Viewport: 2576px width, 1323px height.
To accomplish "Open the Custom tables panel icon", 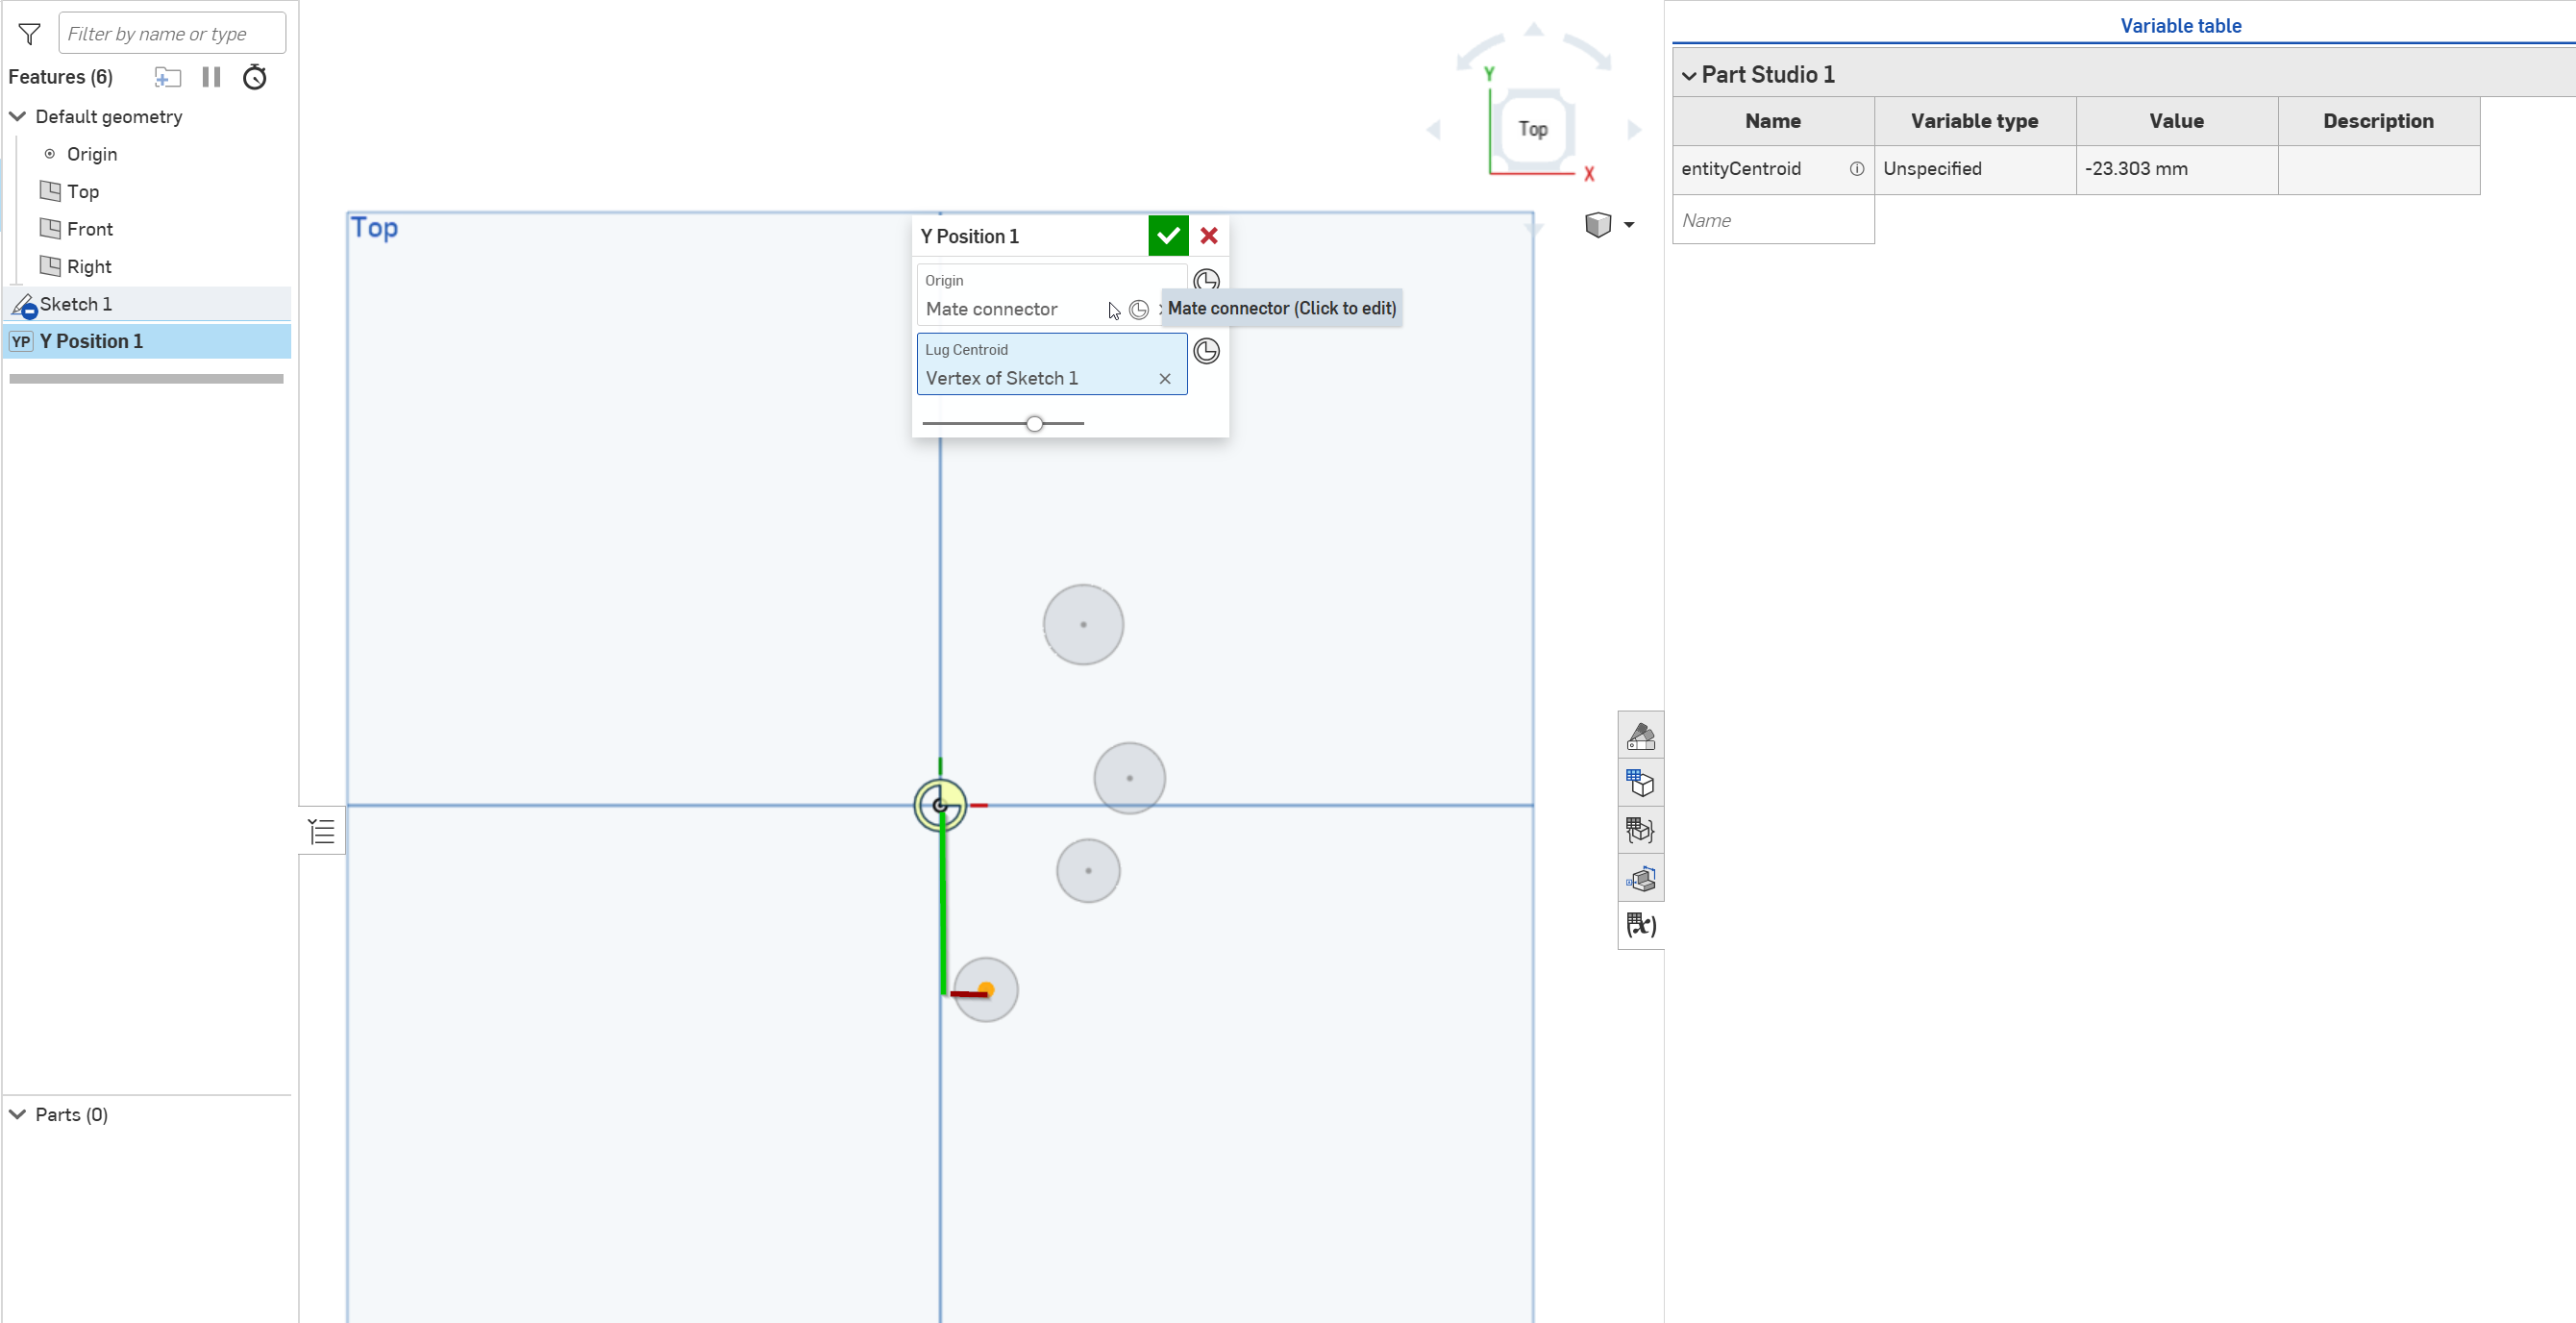I will (1641, 830).
